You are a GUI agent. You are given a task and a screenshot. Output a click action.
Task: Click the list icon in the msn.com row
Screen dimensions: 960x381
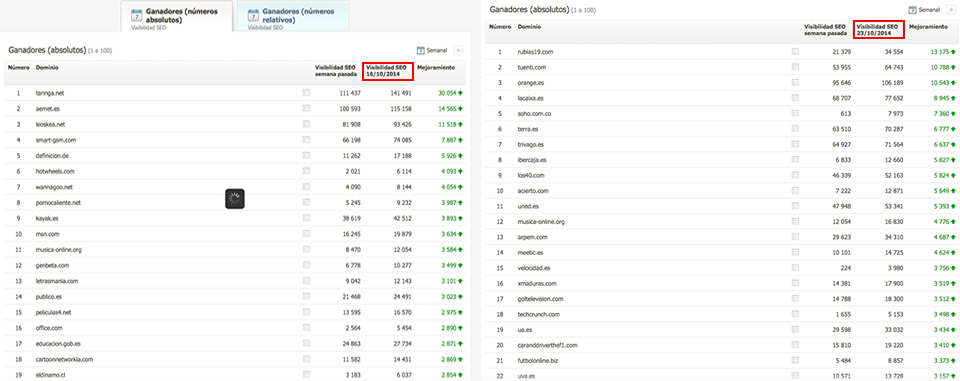306,234
